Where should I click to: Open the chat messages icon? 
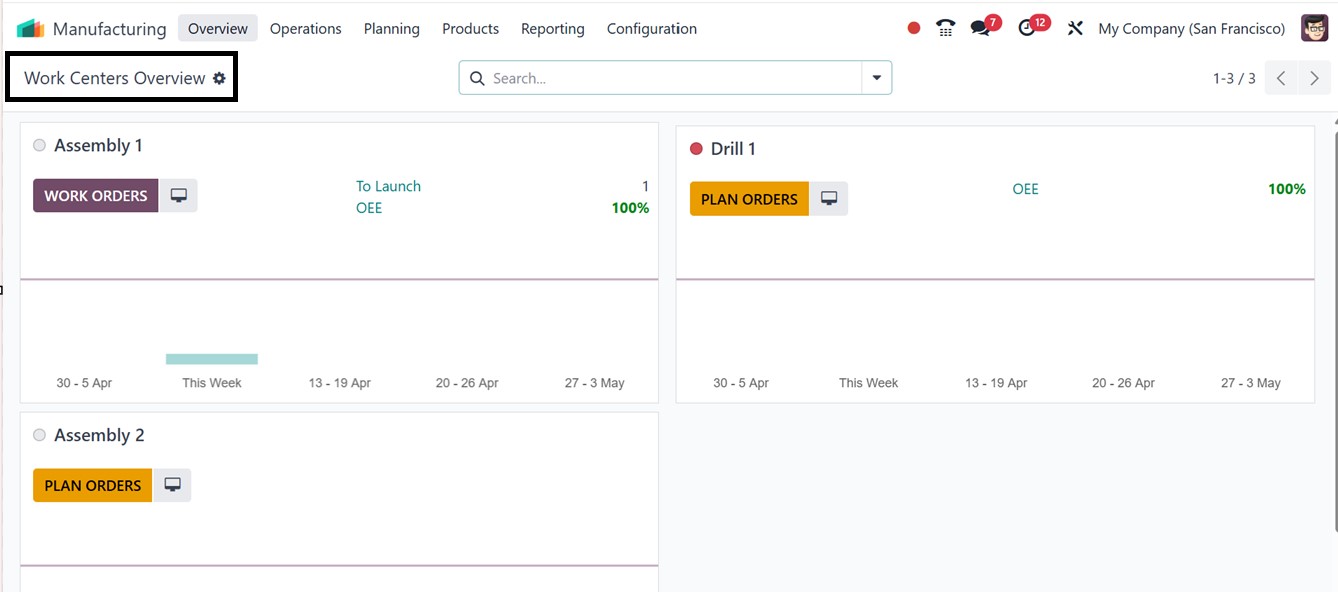tap(980, 28)
